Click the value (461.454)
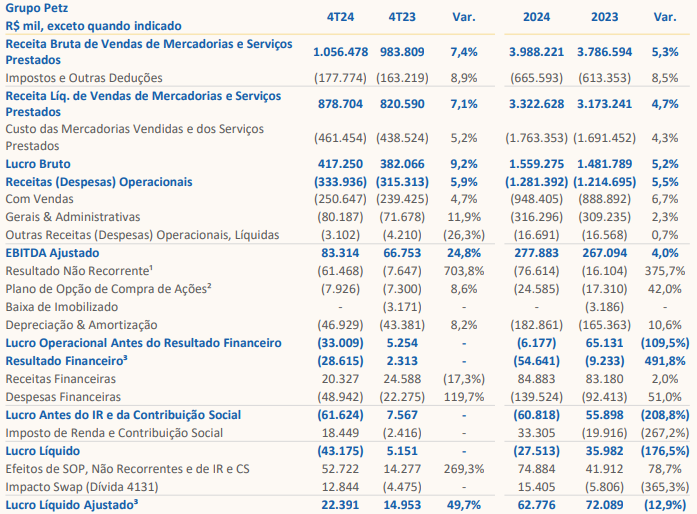The height and width of the screenshot is (514, 697). coord(340,138)
